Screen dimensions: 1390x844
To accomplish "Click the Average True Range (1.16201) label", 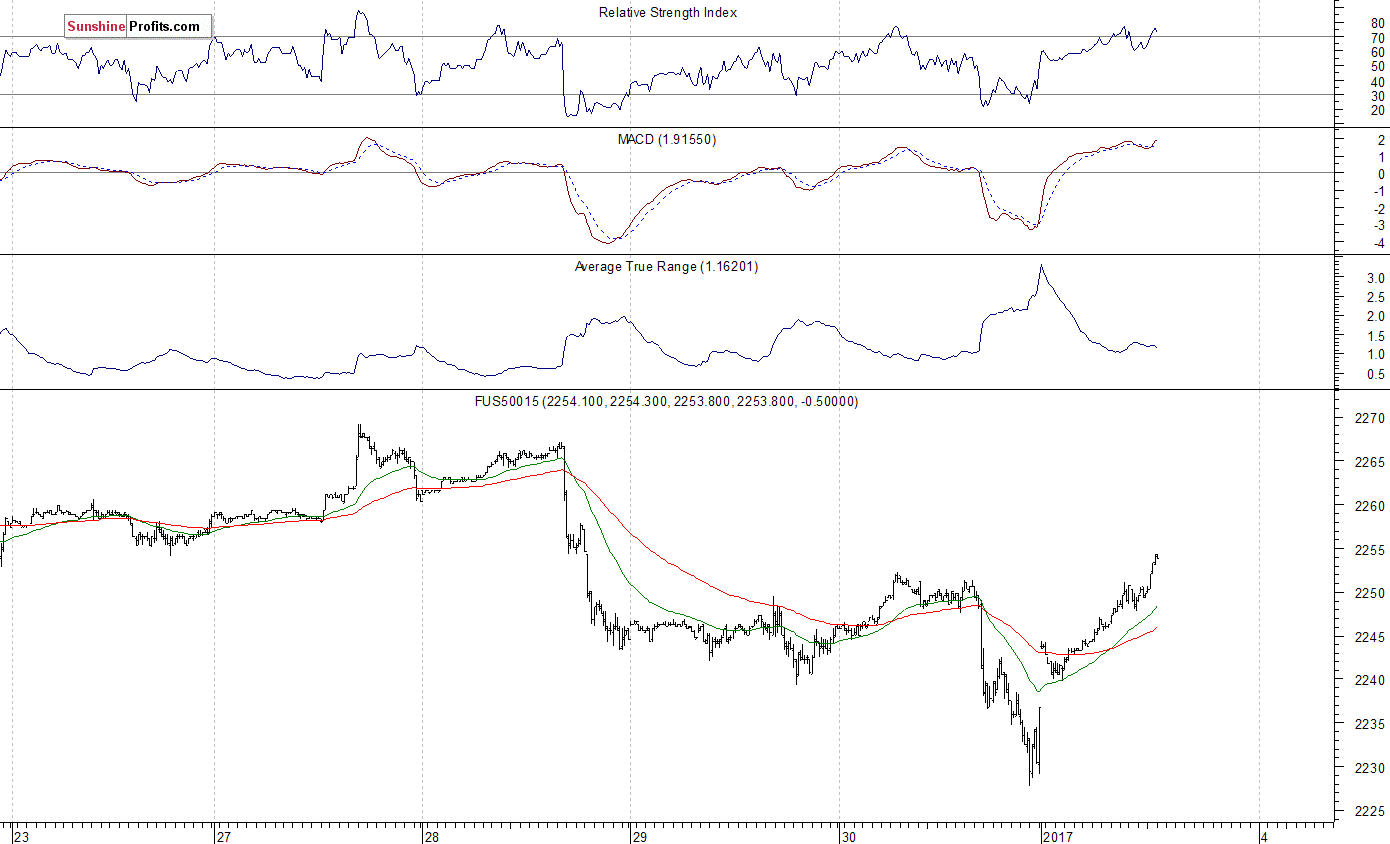I will [x=666, y=266].
